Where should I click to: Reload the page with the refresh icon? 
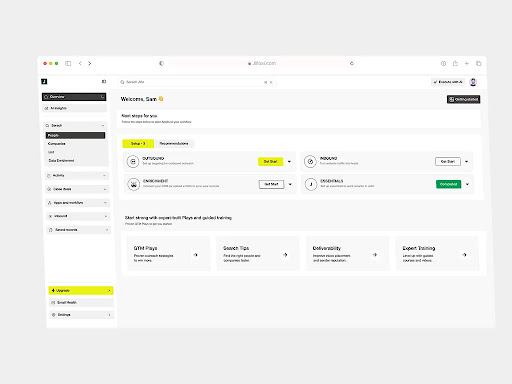pyautogui.click(x=352, y=63)
